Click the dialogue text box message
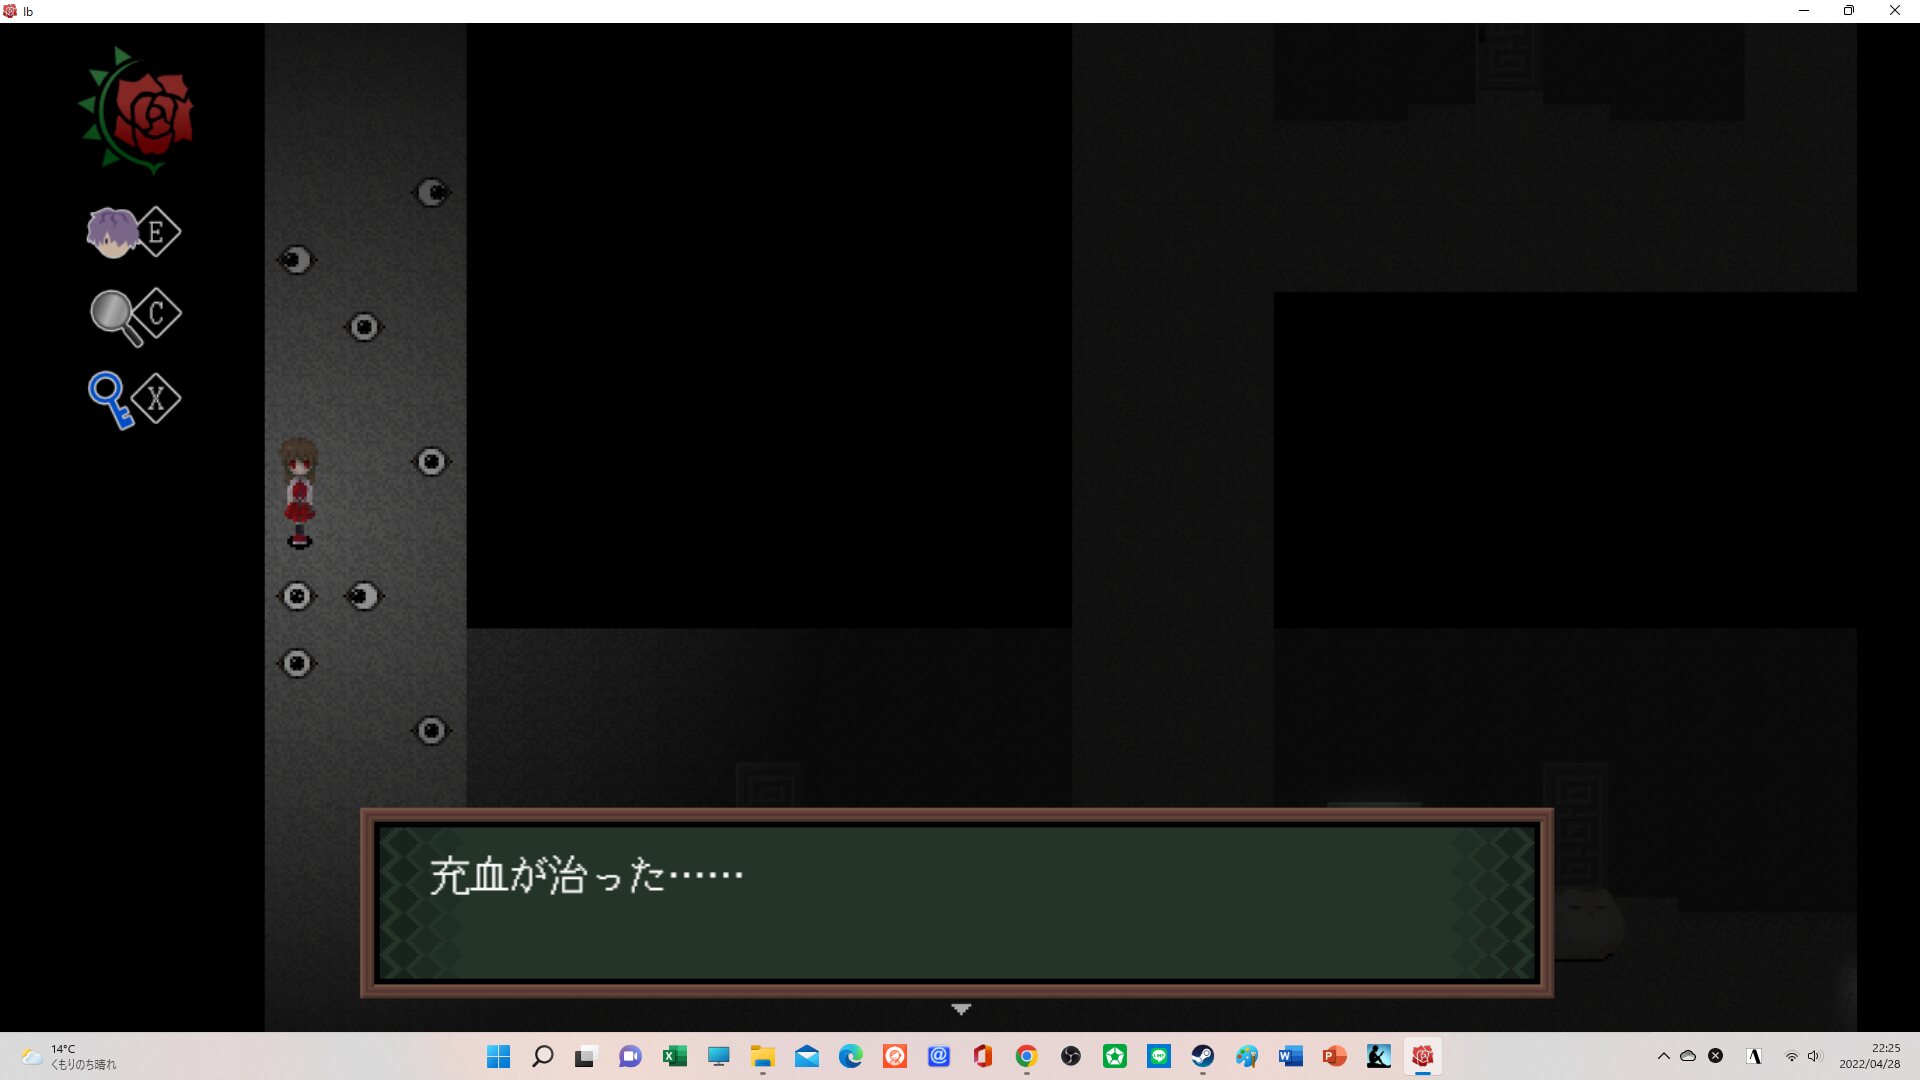The width and height of the screenshot is (1920, 1080). [586, 876]
